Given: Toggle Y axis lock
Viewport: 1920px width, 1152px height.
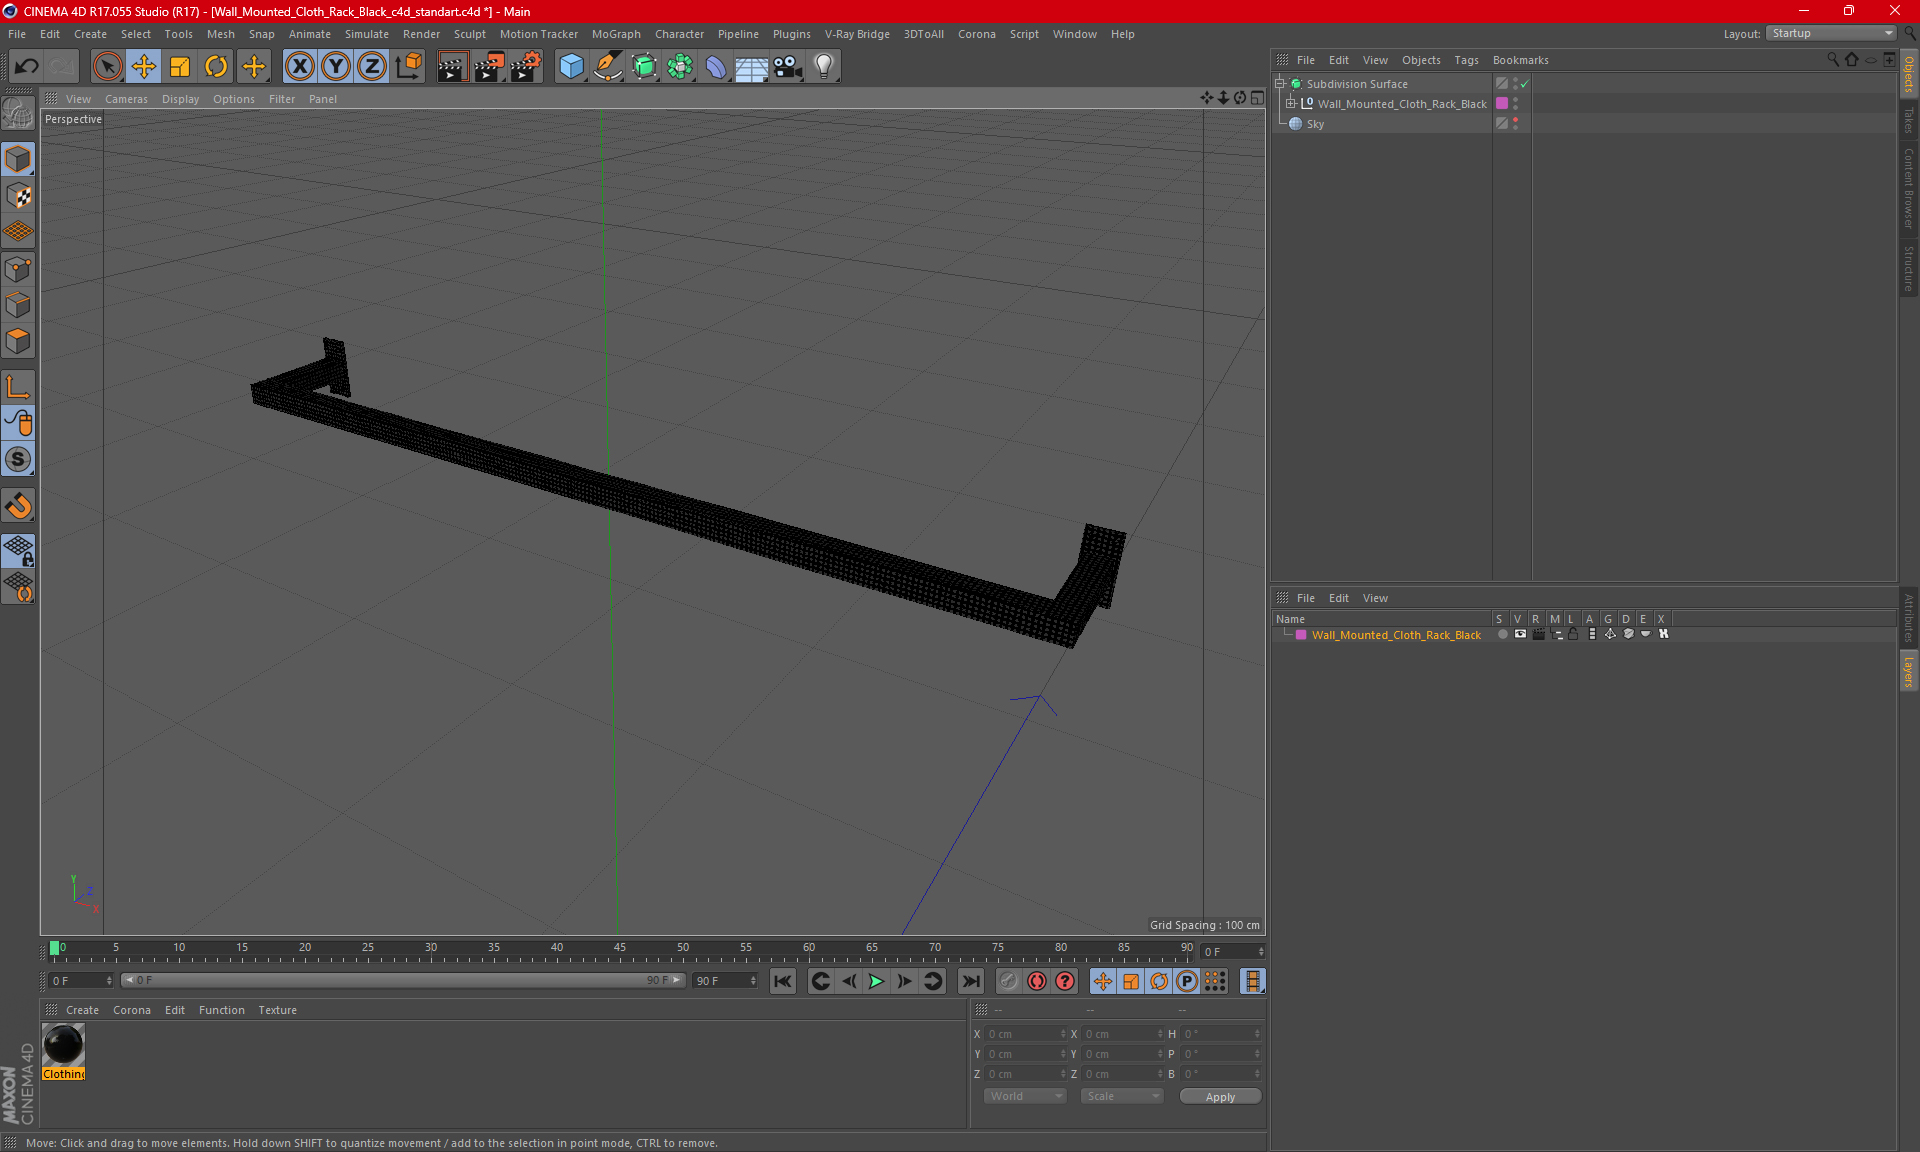Looking at the screenshot, I should click(x=336, y=66).
